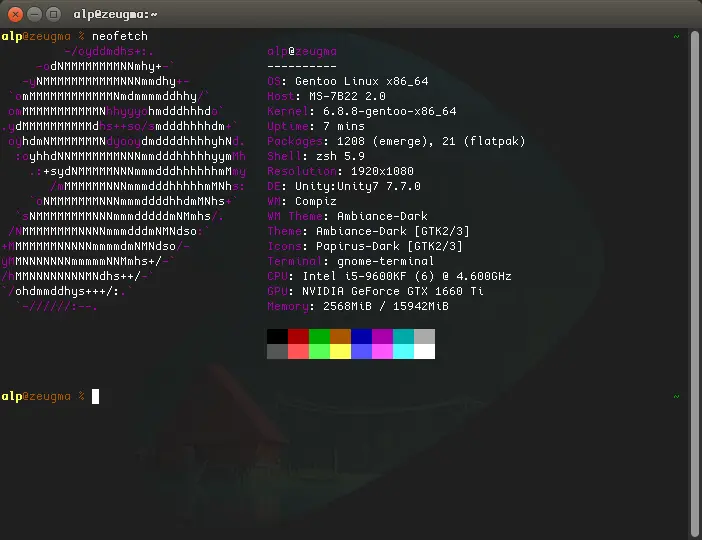Click the black color block

[278, 336]
